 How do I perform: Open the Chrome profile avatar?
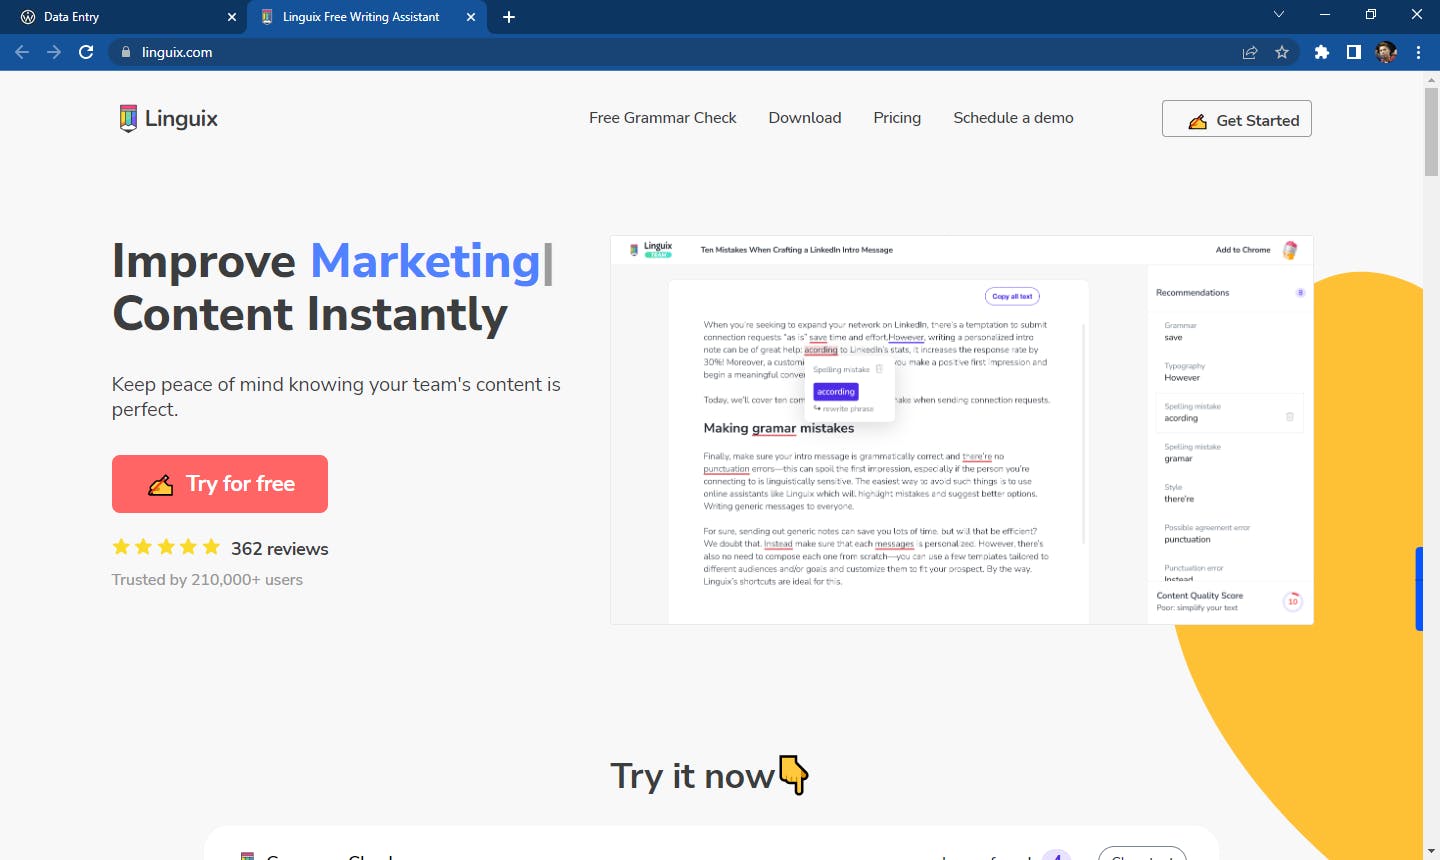(x=1386, y=52)
